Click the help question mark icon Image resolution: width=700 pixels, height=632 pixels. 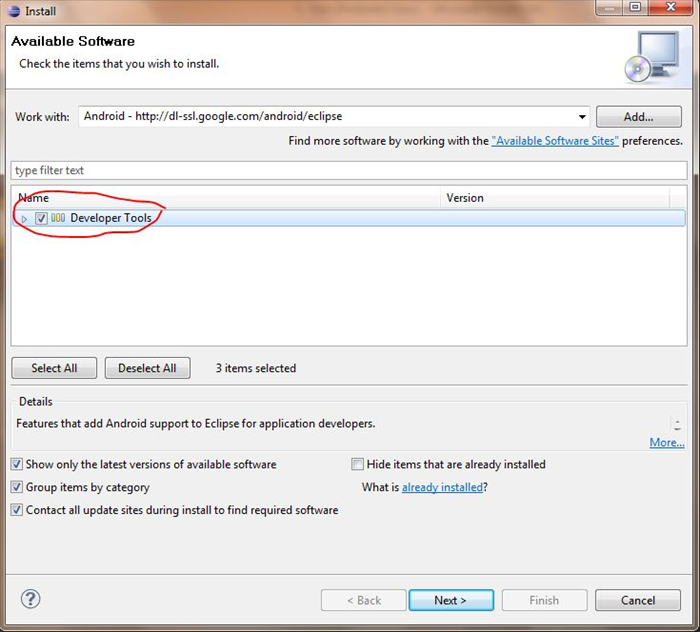(x=31, y=599)
